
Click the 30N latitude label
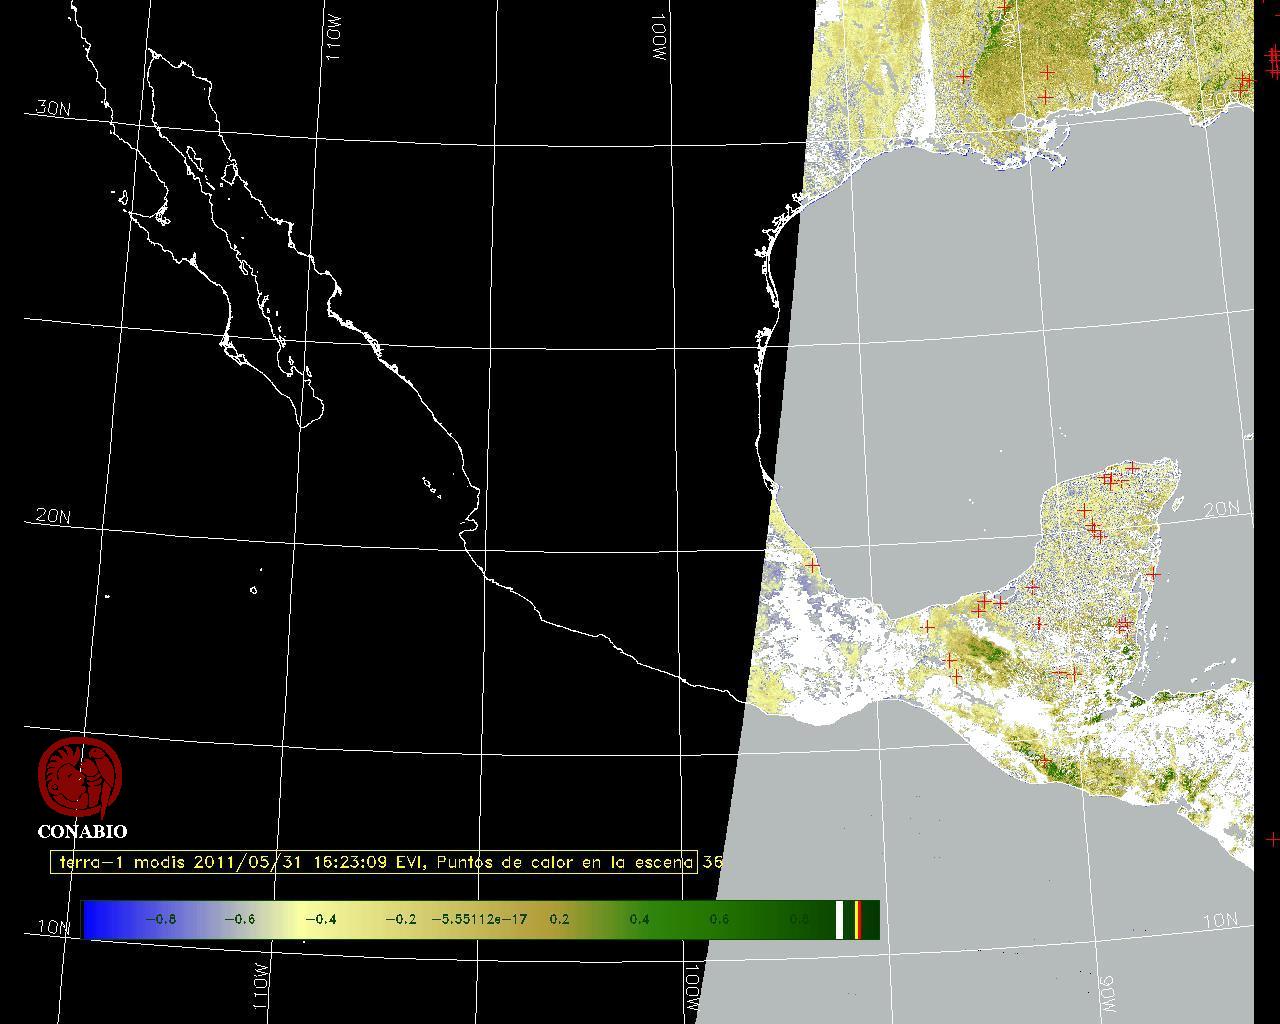pos(53,109)
